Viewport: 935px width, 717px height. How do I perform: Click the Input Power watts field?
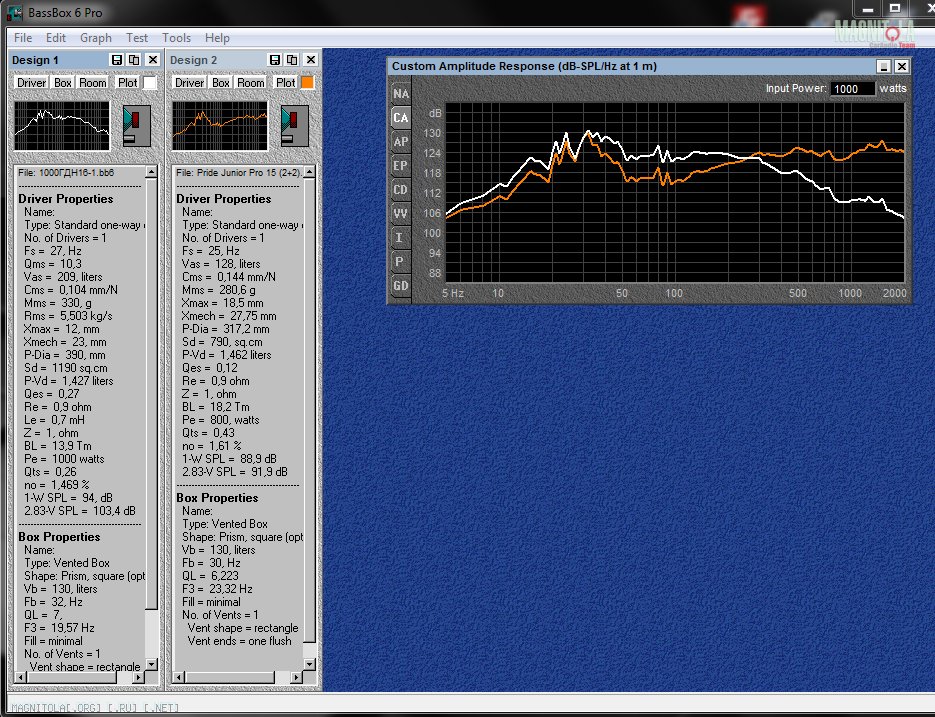coord(852,89)
